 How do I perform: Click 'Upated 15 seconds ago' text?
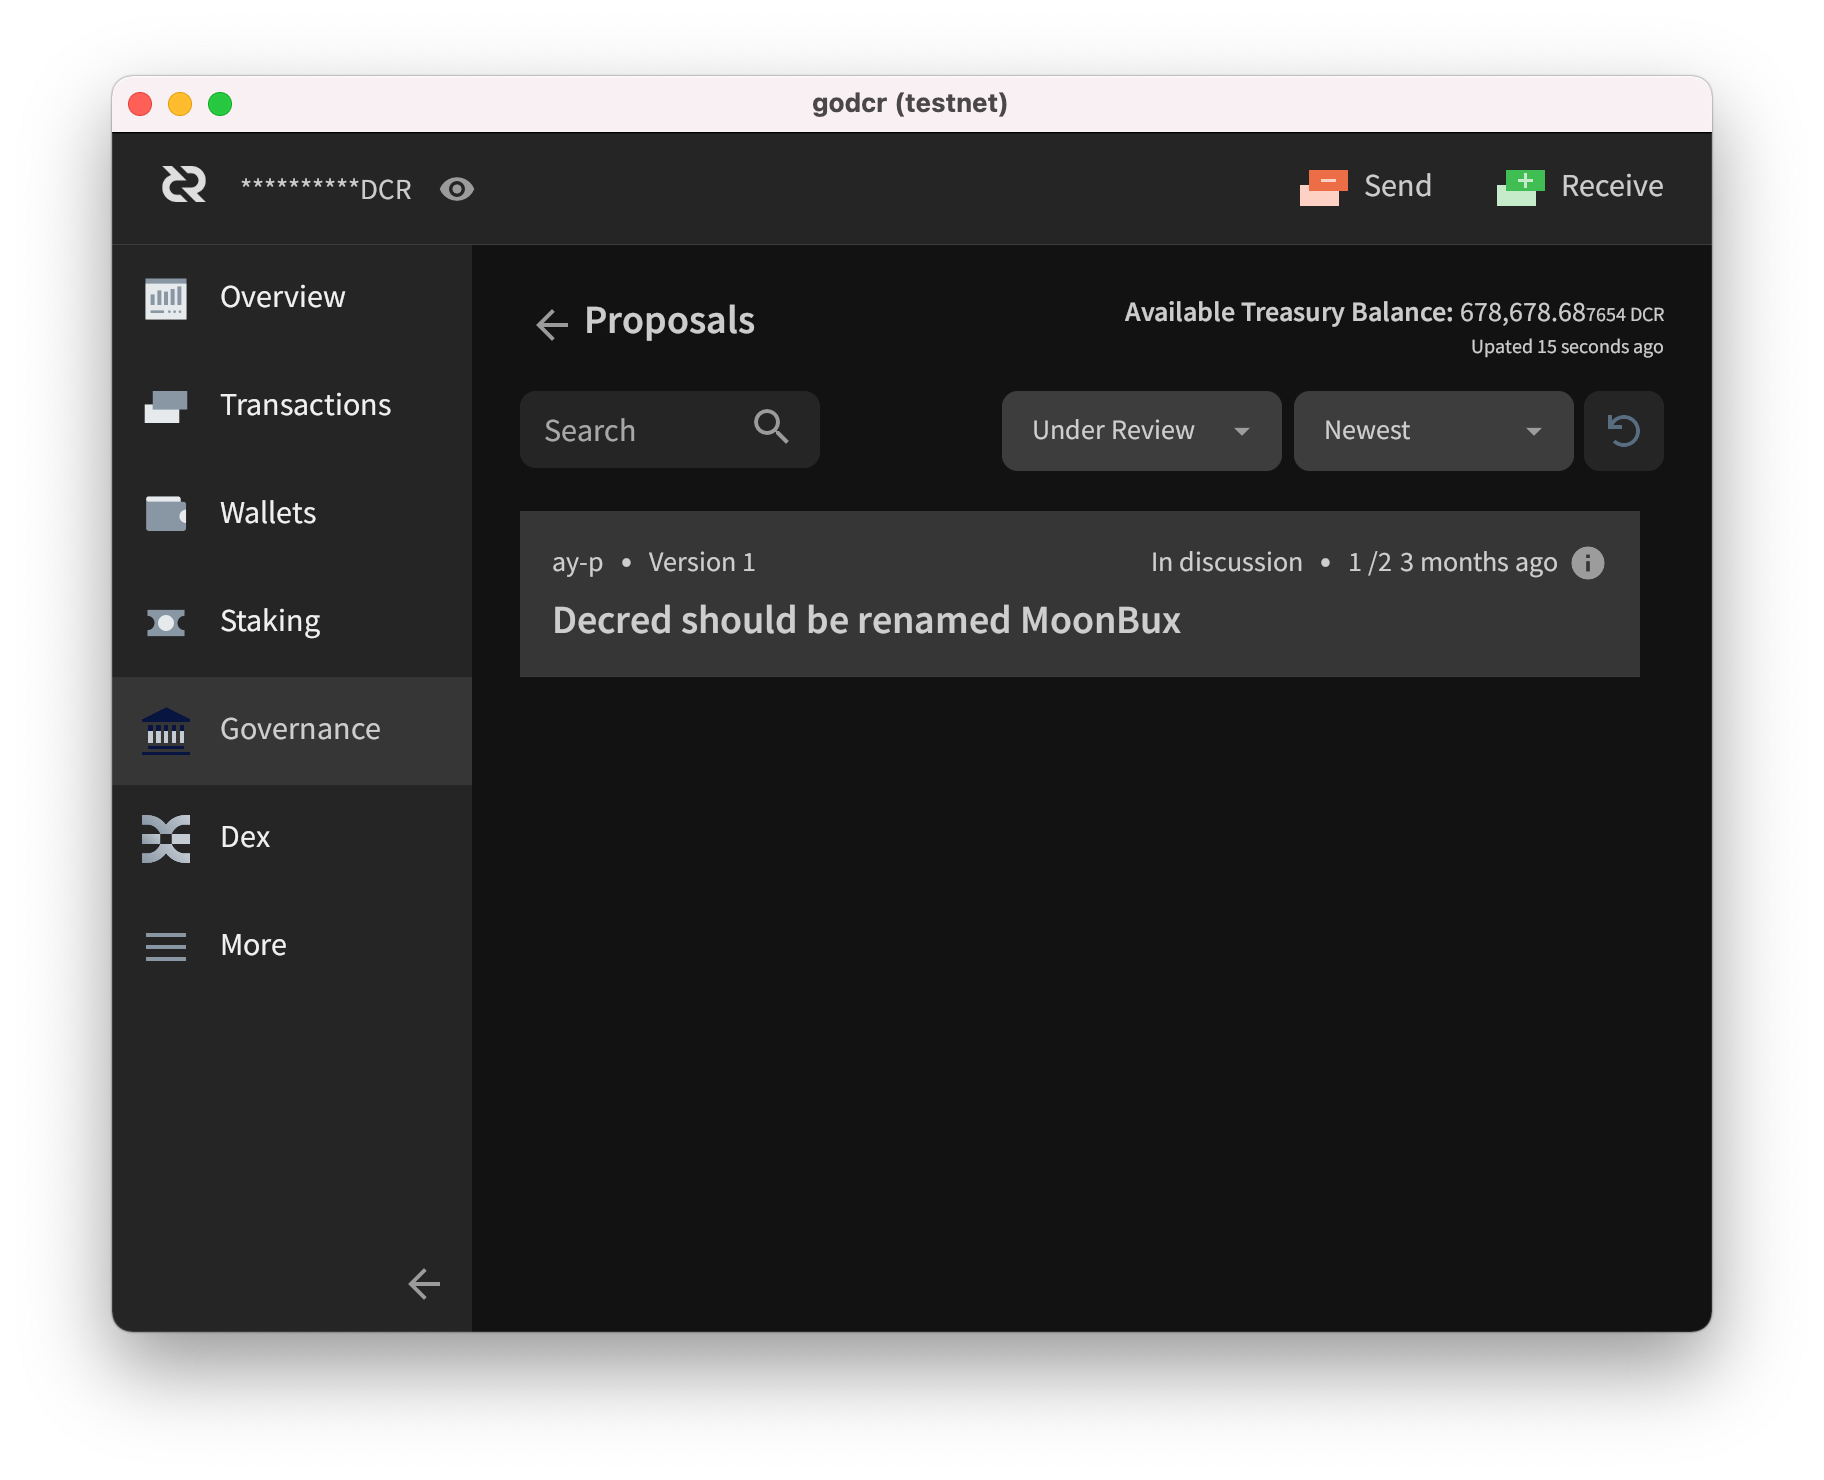pyautogui.click(x=1567, y=347)
